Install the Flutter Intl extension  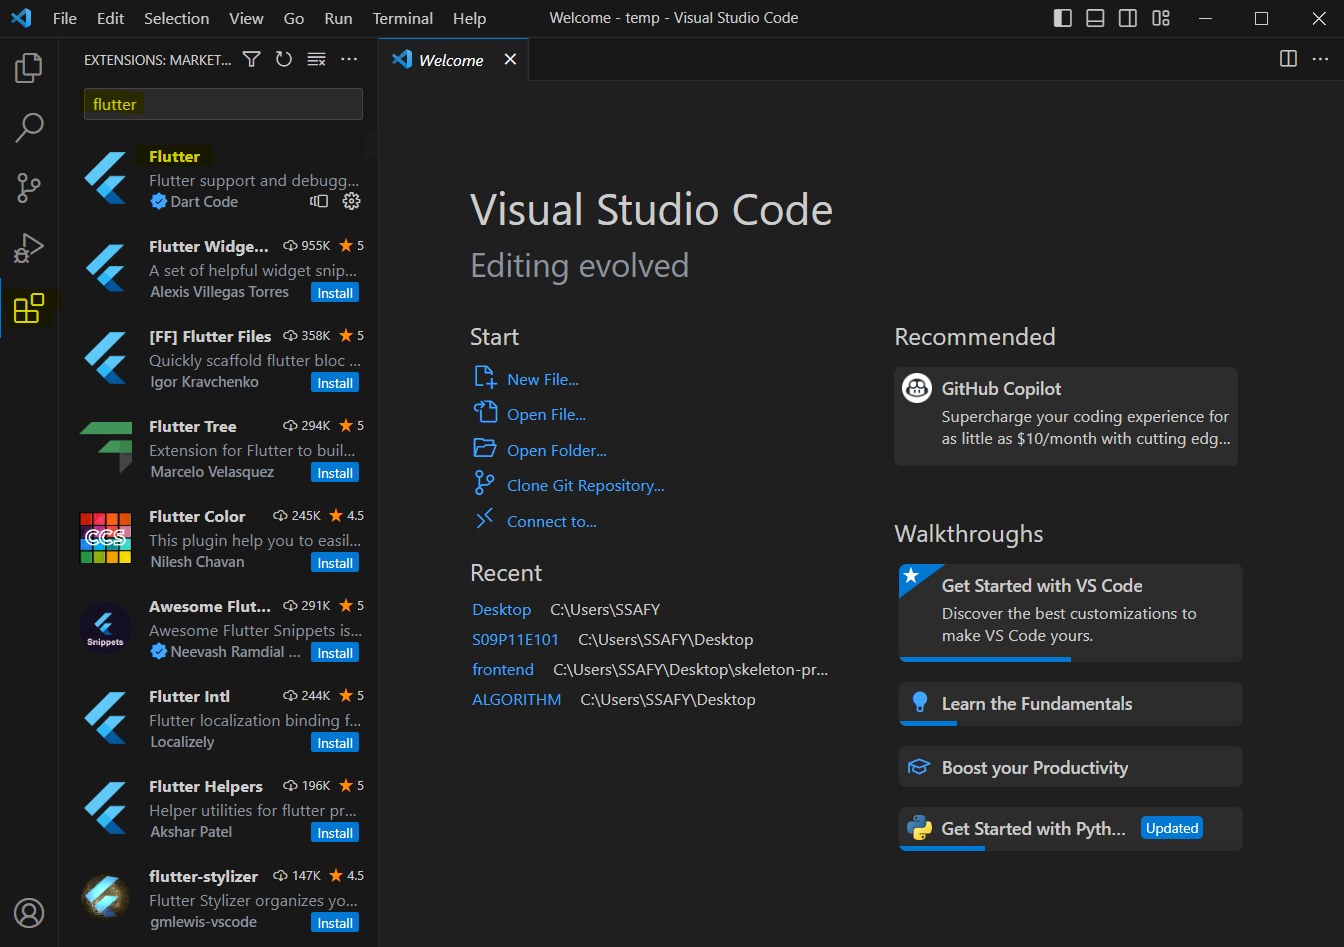click(335, 743)
